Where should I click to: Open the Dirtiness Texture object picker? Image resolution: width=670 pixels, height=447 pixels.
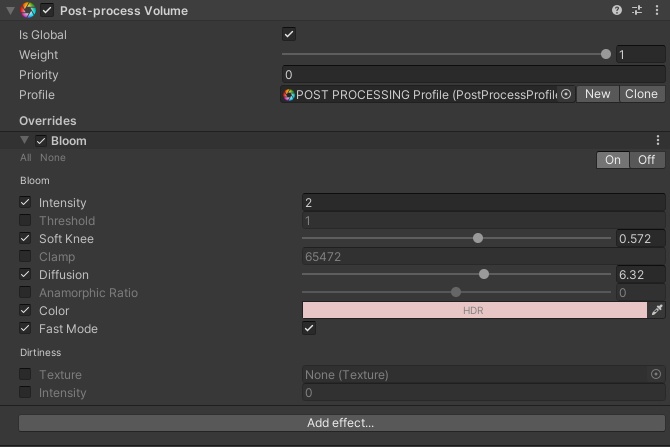656,375
